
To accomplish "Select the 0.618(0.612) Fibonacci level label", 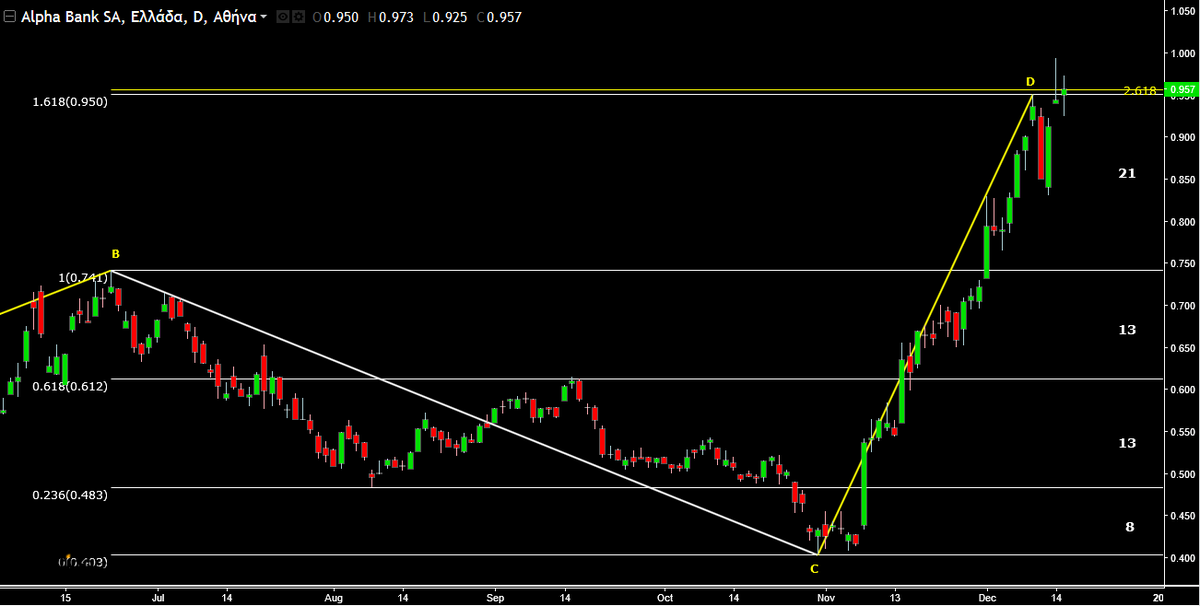I will 69,386.
